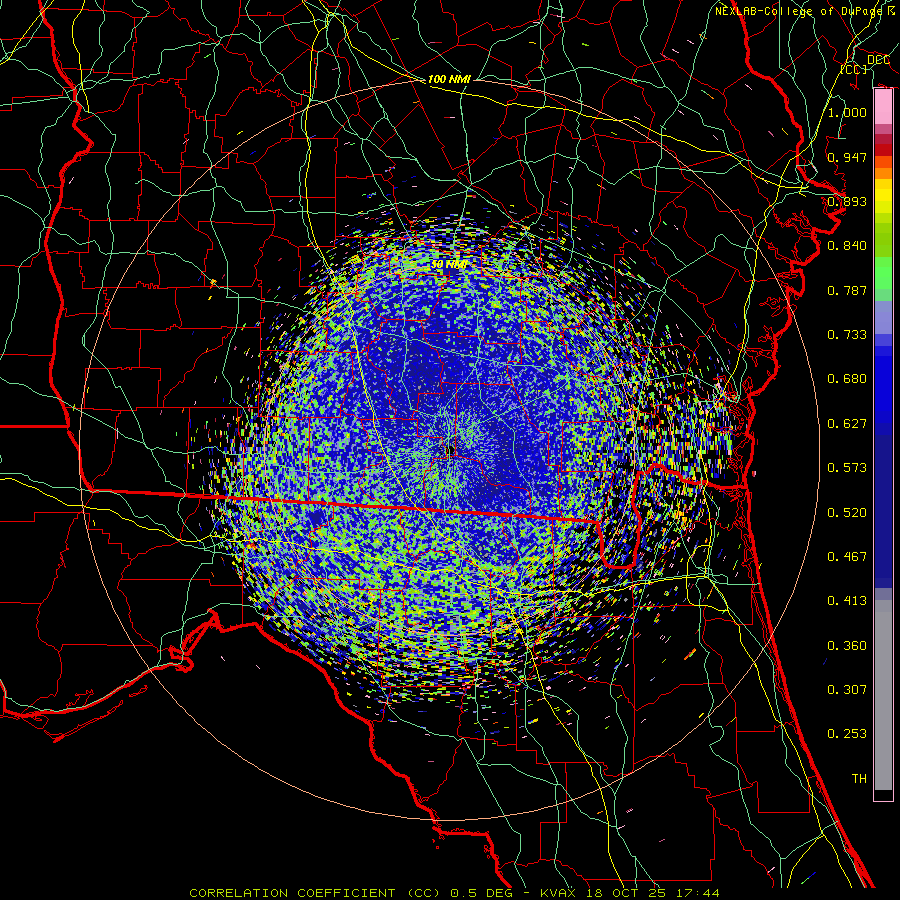This screenshot has height=900, width=900.
Task: Select the 0.893 legend value
Action: point(847,201)
